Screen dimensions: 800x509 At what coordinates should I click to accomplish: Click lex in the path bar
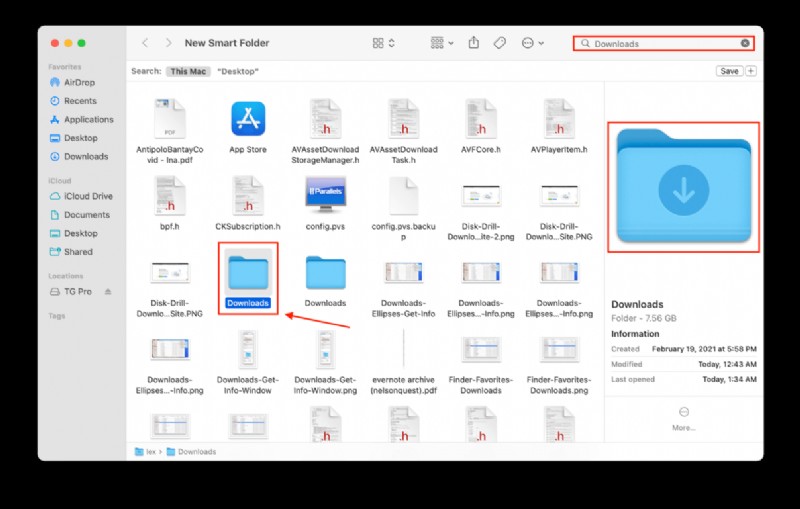pyautogui.click(x=146, y=452)
